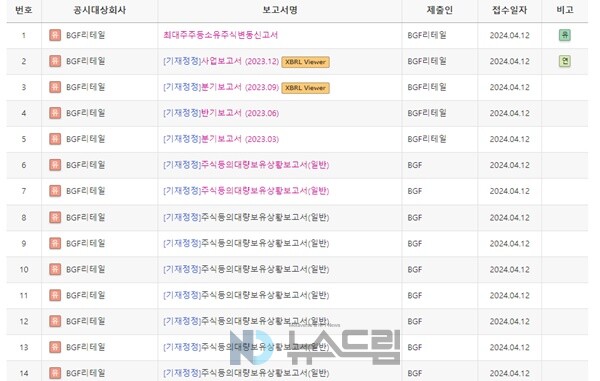The height and width of the screenshot is (381, 600).
Task: Open 최대주주등소유주식변동신고서 report
Action: (220, 35)
